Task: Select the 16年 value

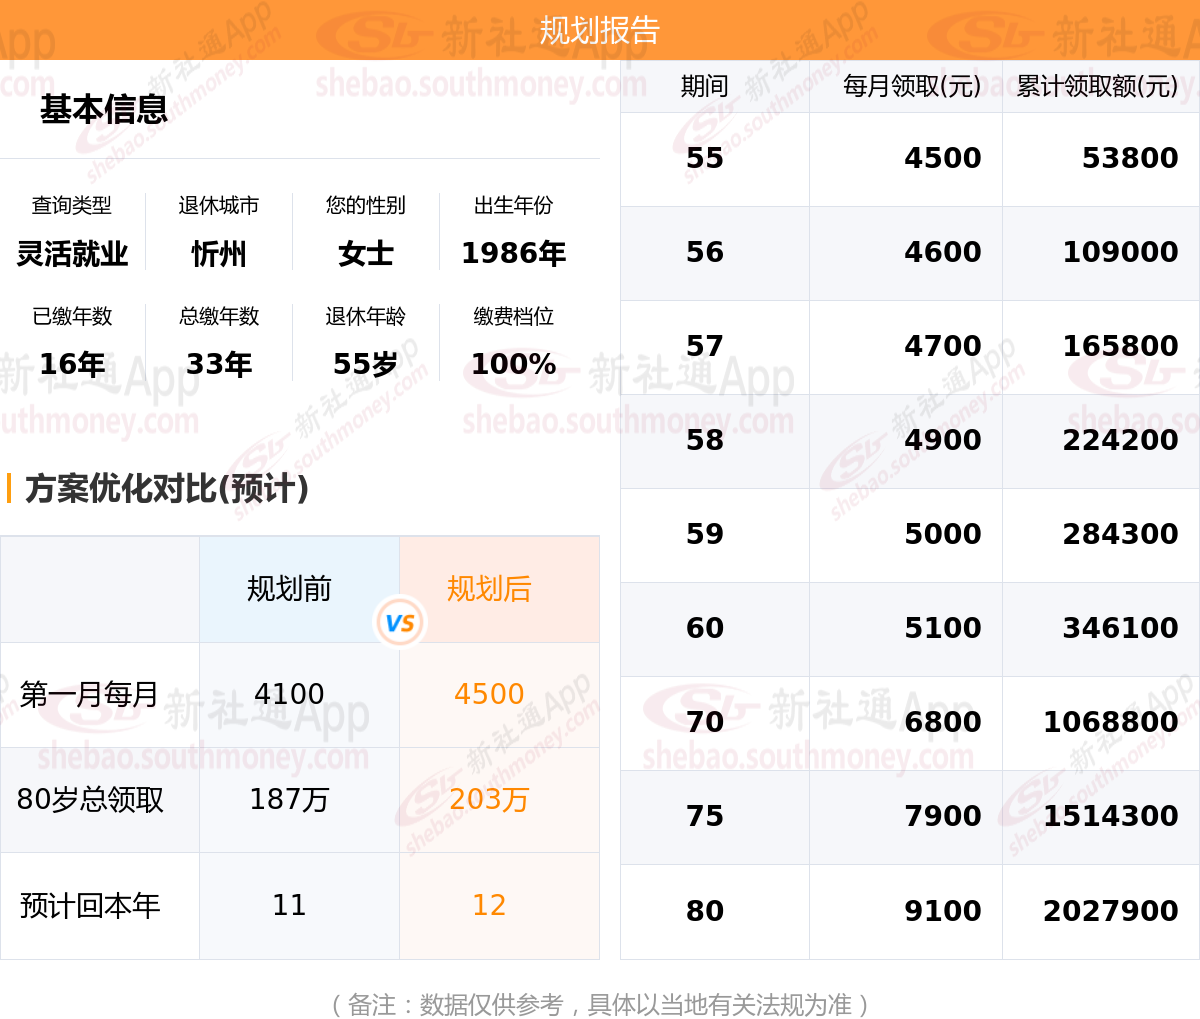Action: tap(72, 364)
